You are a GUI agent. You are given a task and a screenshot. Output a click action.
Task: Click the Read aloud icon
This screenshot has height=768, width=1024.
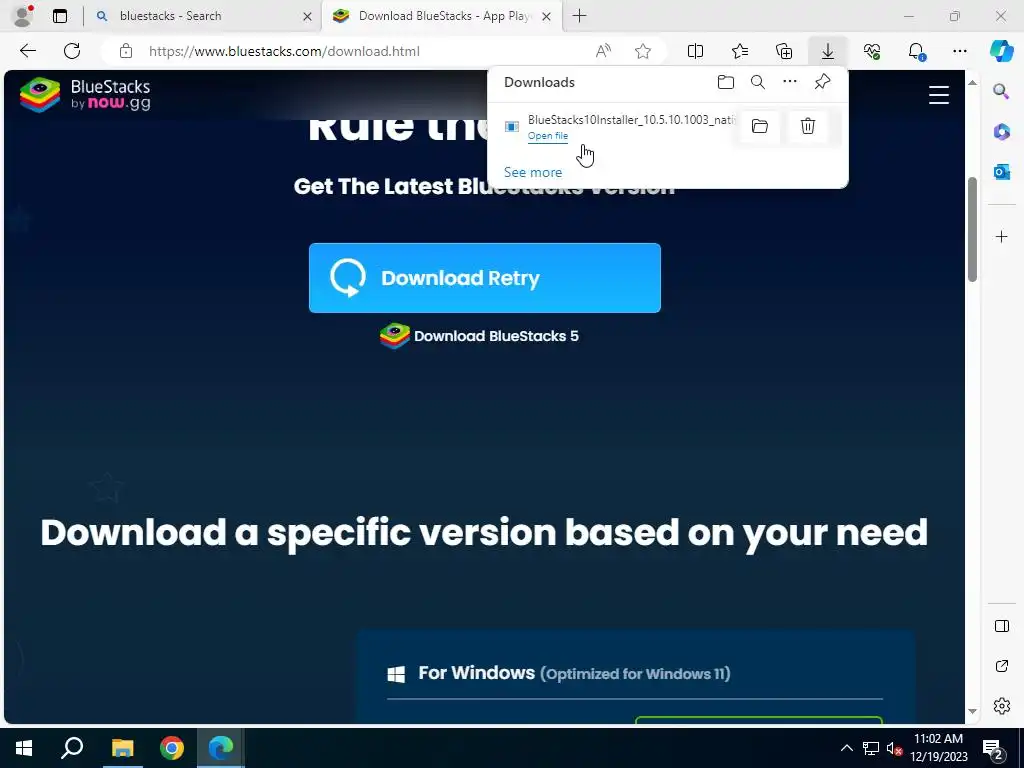603,51
